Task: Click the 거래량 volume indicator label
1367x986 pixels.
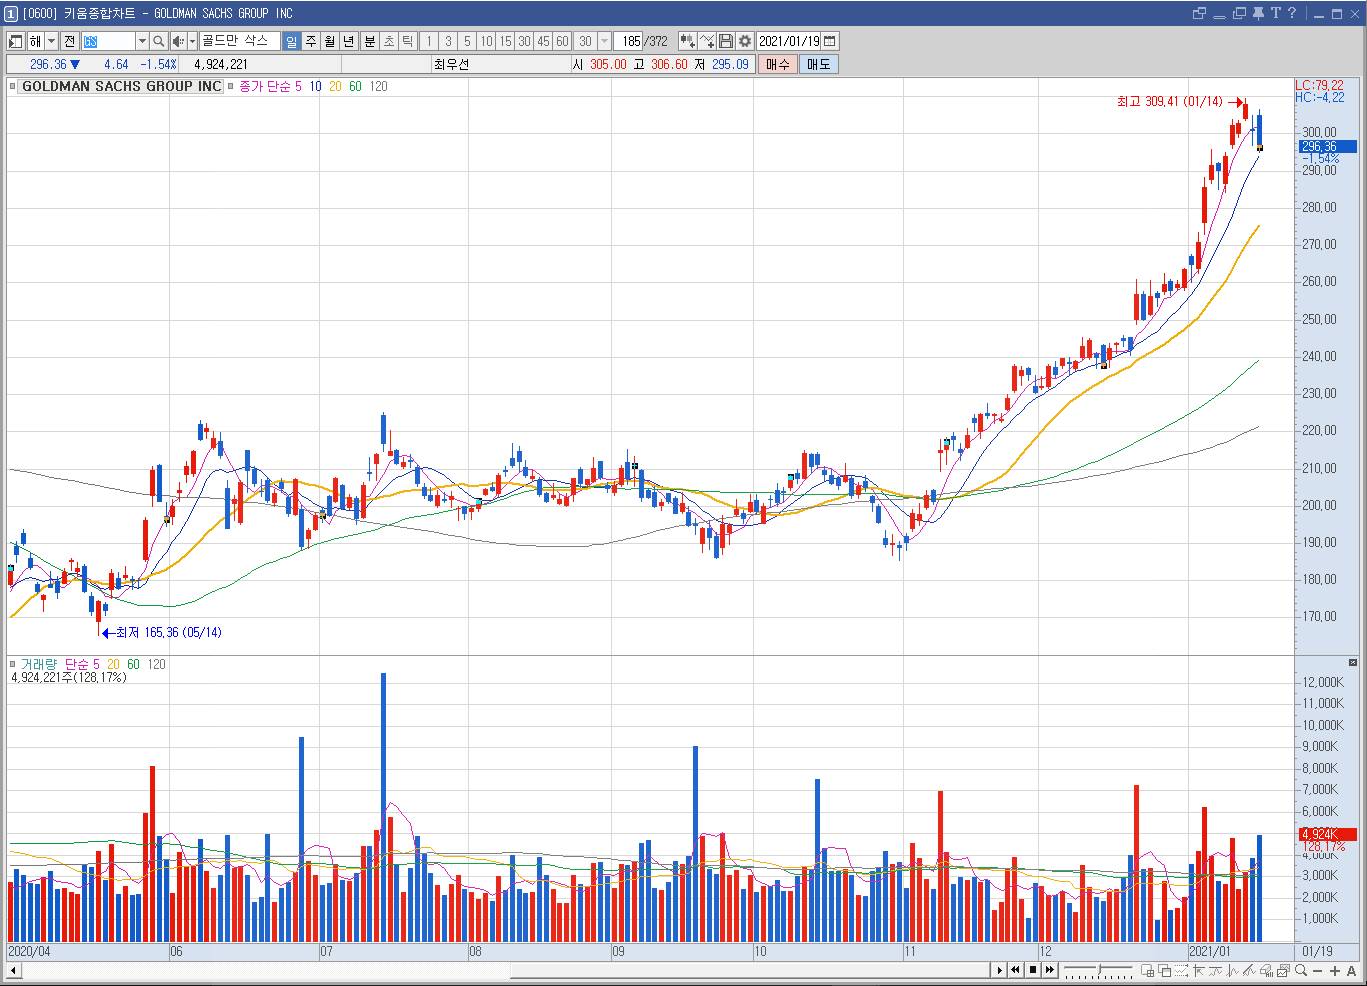Action: click(40, 664)
